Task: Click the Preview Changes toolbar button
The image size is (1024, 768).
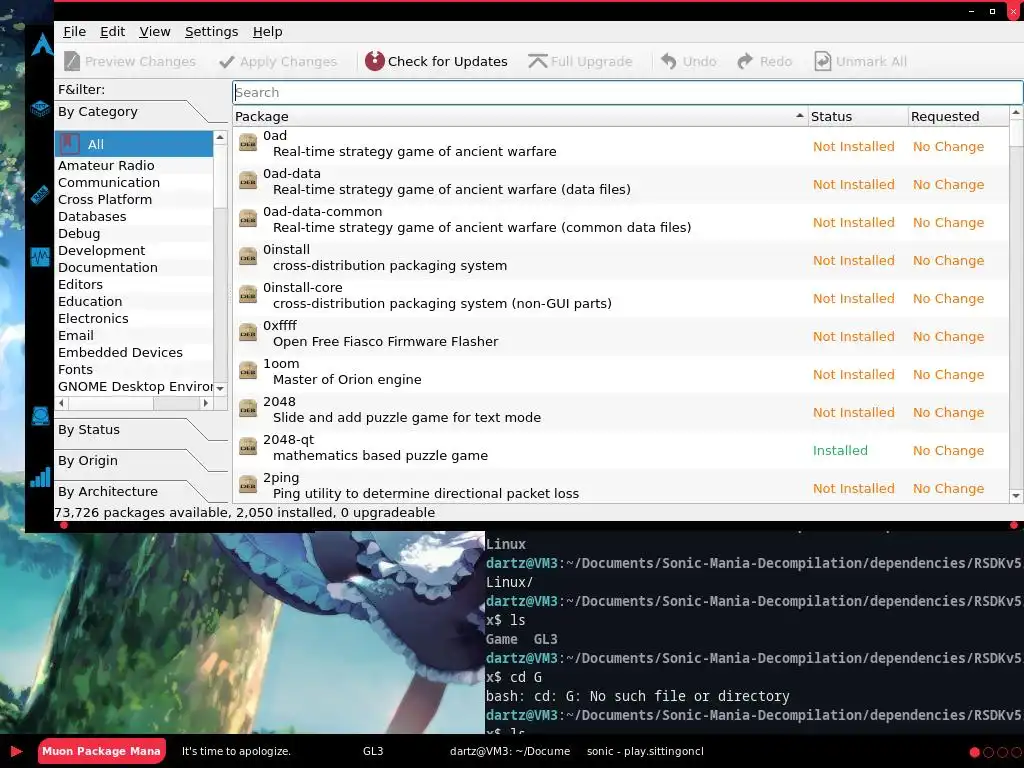Action: pyautogui.click(x=130, y=61)
